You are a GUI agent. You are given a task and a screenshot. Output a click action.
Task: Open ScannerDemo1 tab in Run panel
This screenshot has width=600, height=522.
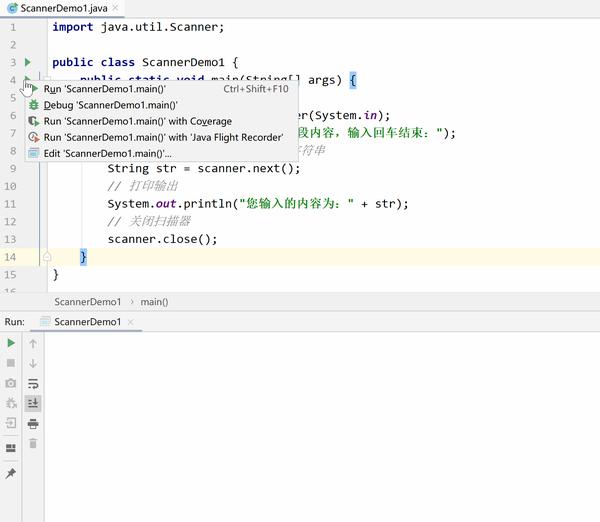[87, 322]
